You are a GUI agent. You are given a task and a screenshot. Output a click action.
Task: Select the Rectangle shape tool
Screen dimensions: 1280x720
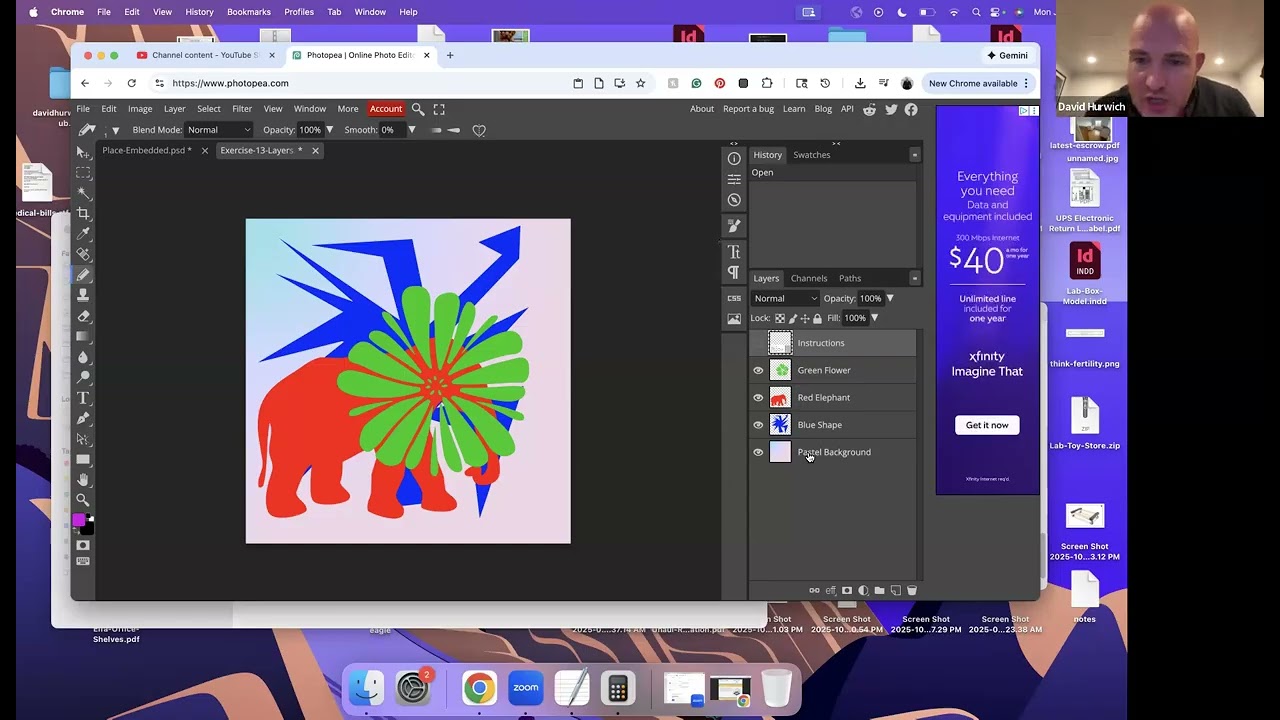click(x=83, y=459)
